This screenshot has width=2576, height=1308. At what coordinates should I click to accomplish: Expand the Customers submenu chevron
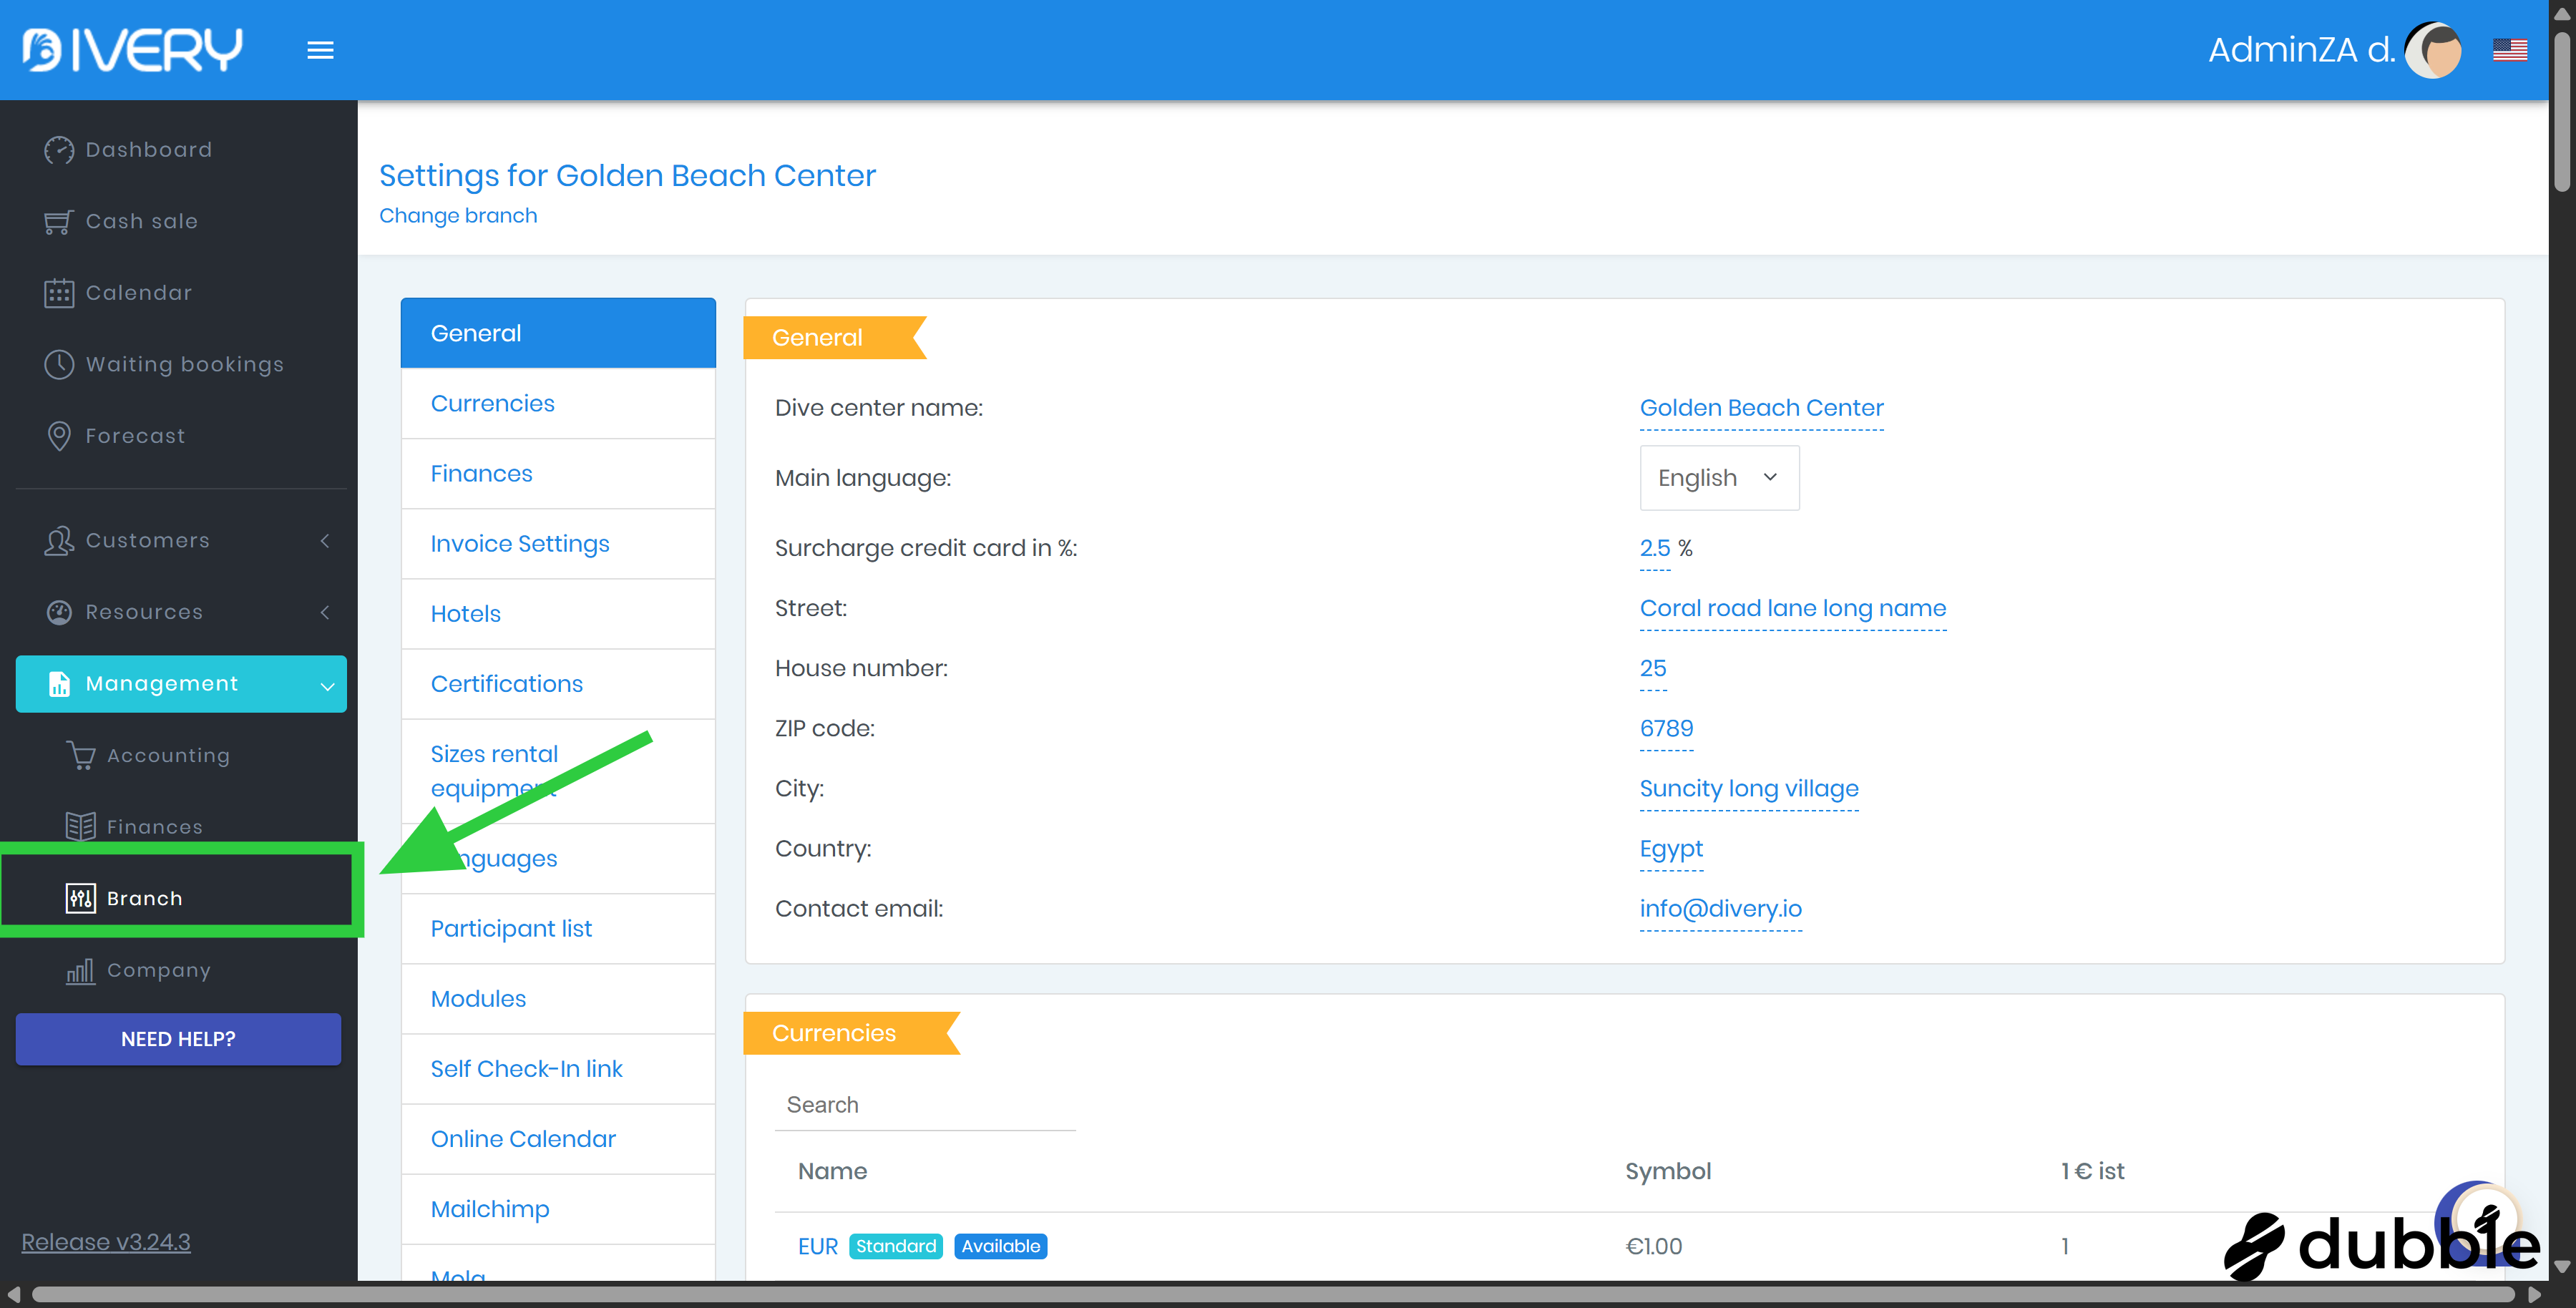325,541
